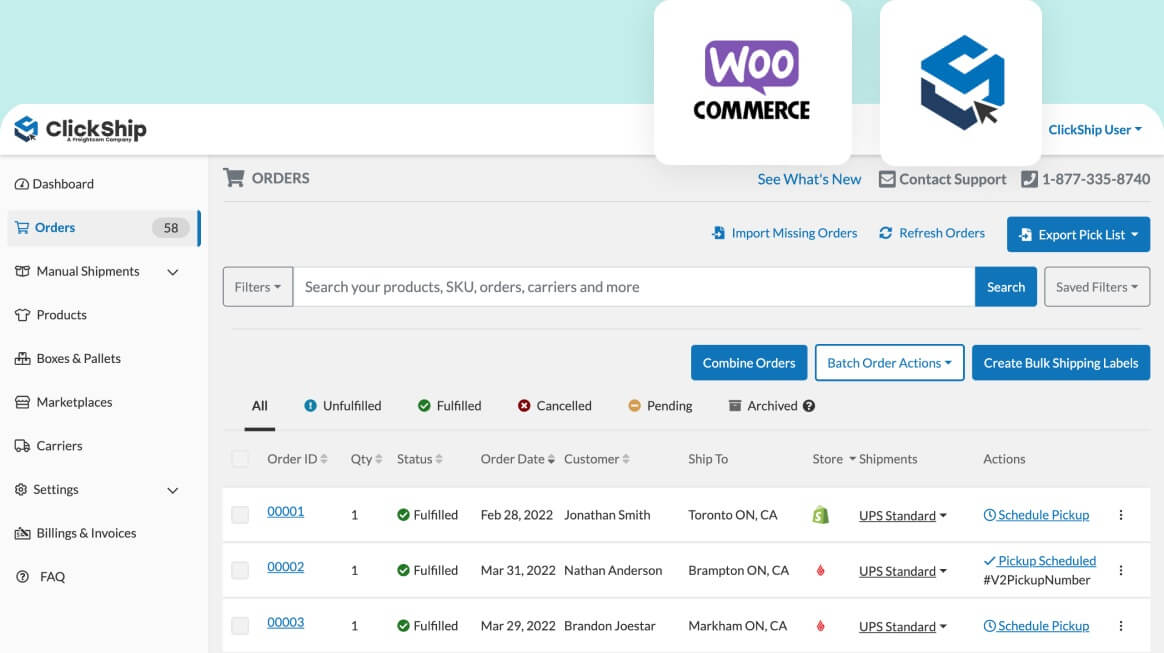
Task: Select Products in the sidebar
Action: tap(60, 314)
